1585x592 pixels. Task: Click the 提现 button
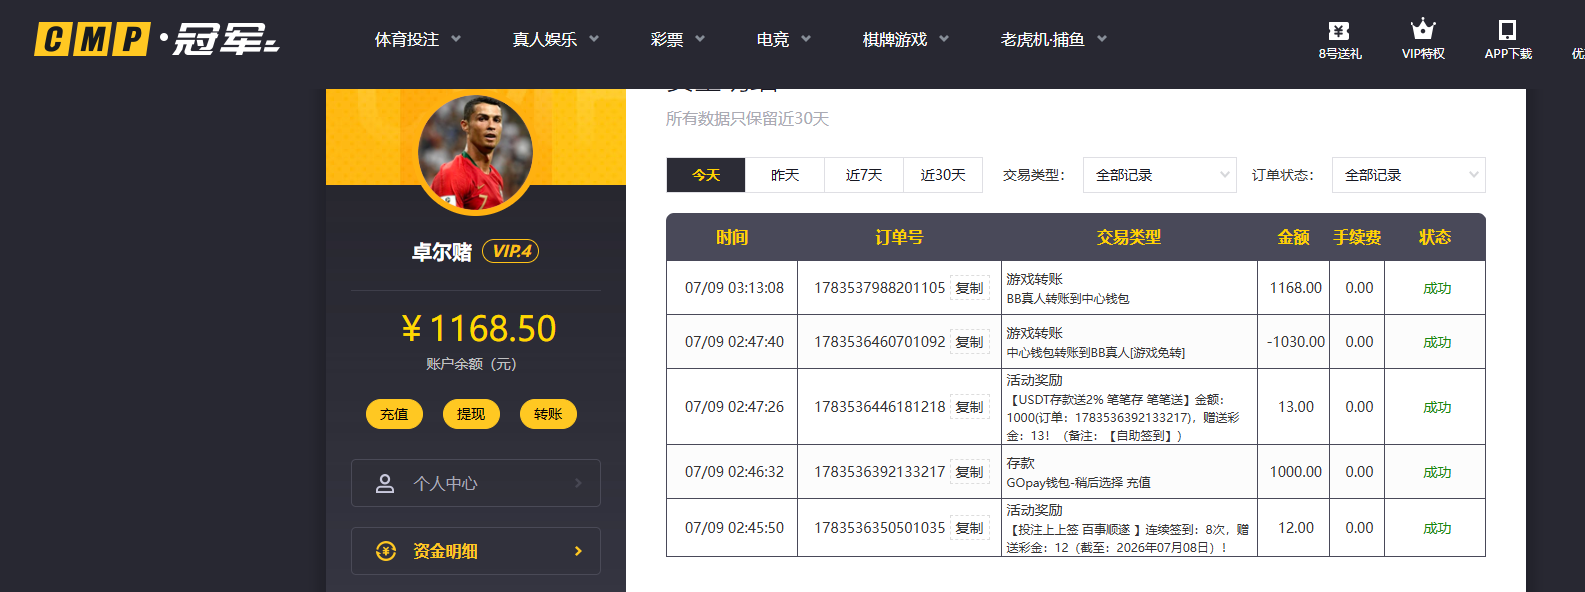click(x=471, y=414)
